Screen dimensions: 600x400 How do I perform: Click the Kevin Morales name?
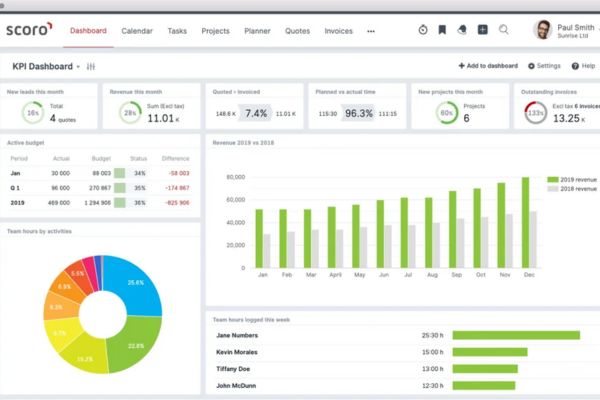point(236,352)
